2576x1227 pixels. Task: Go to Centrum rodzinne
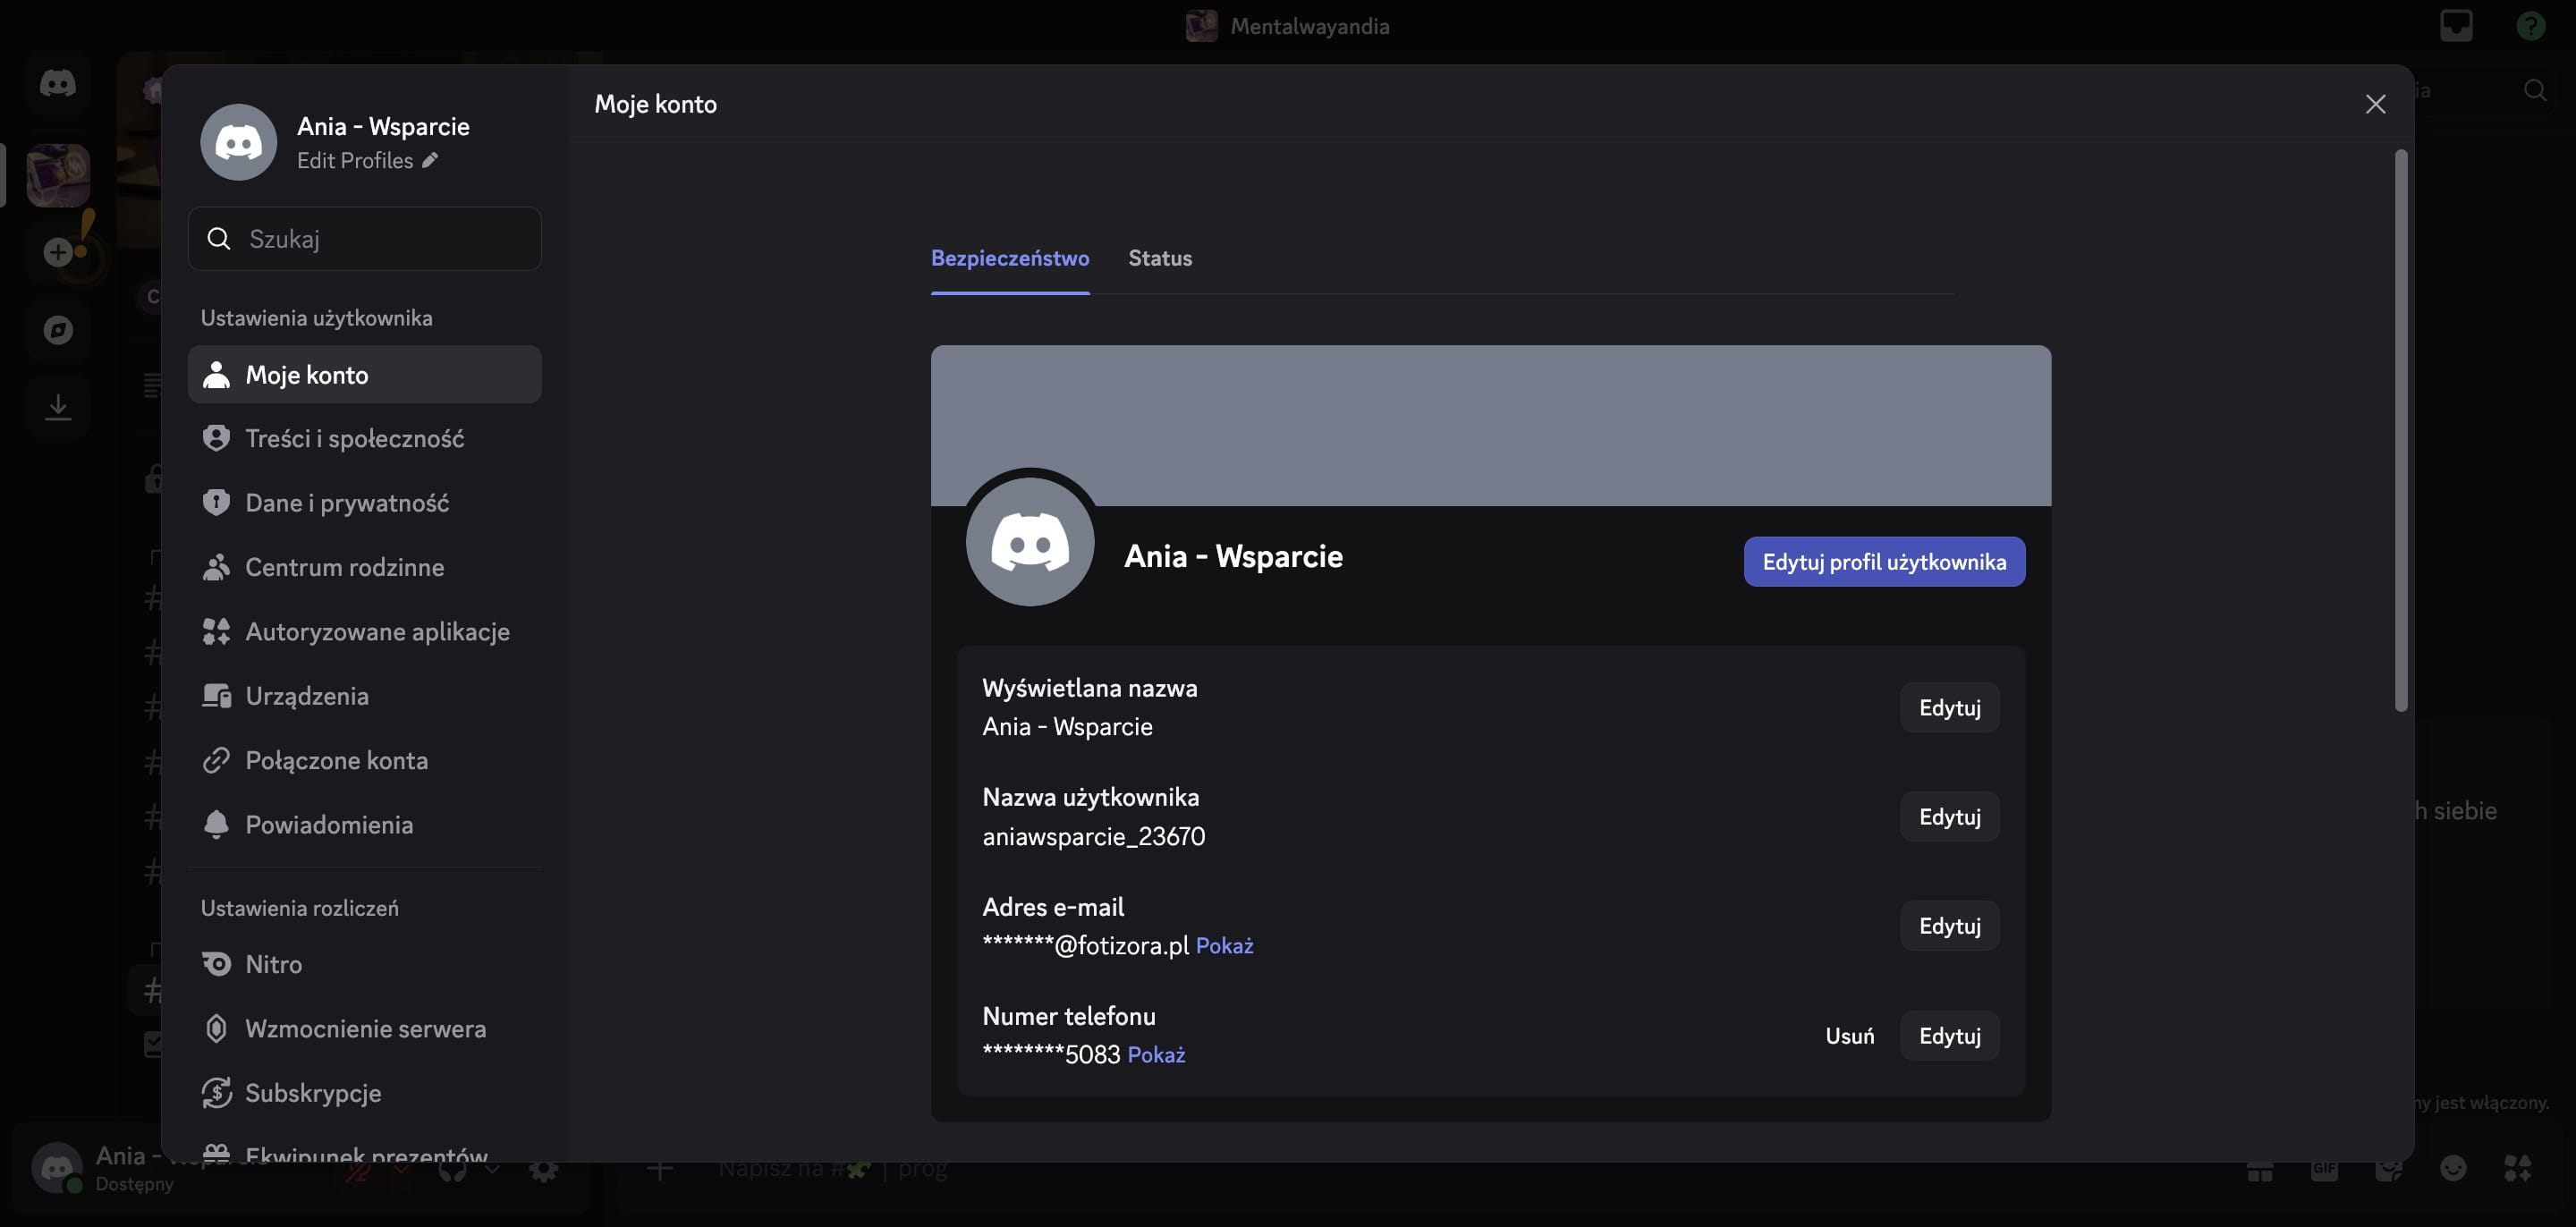[365, 567]
